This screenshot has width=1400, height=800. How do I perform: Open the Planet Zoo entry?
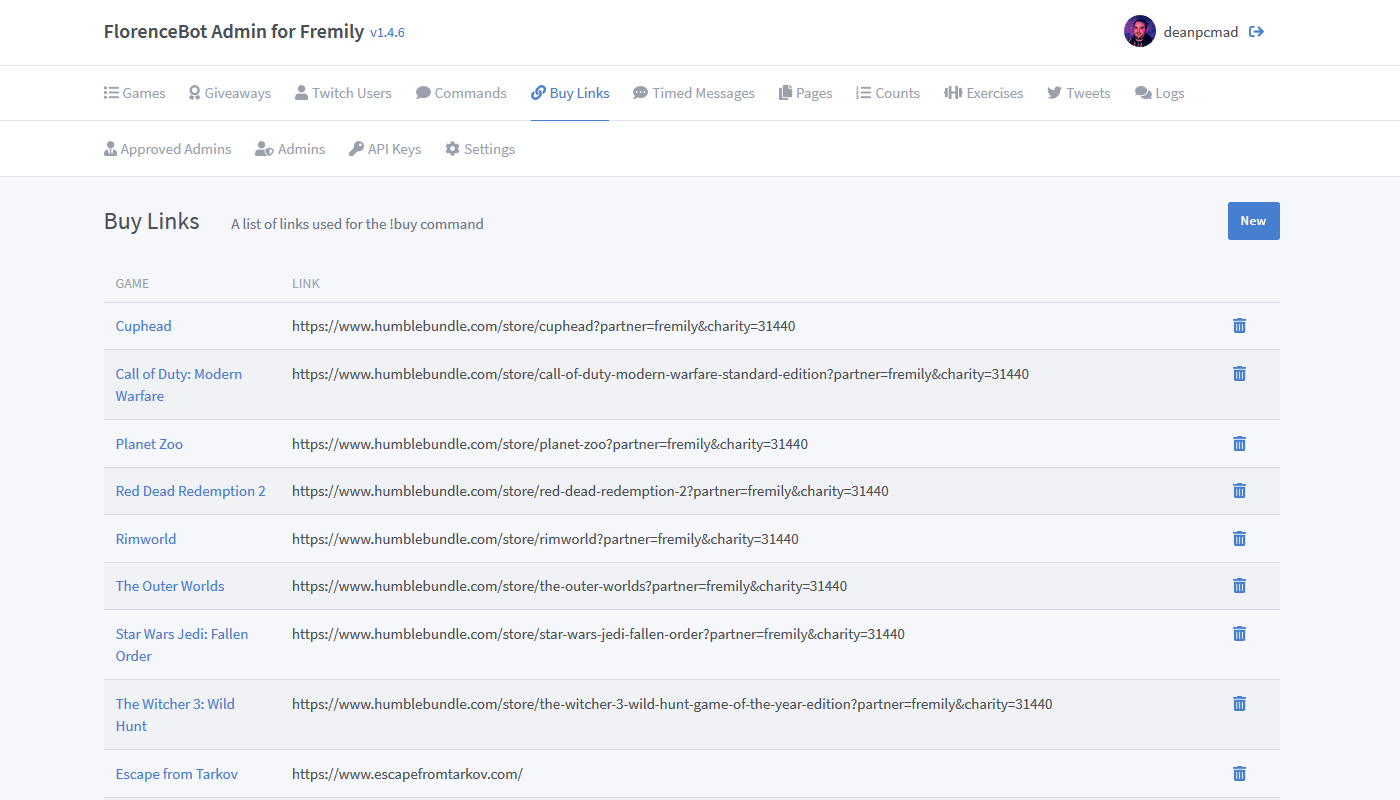point(150,444)
